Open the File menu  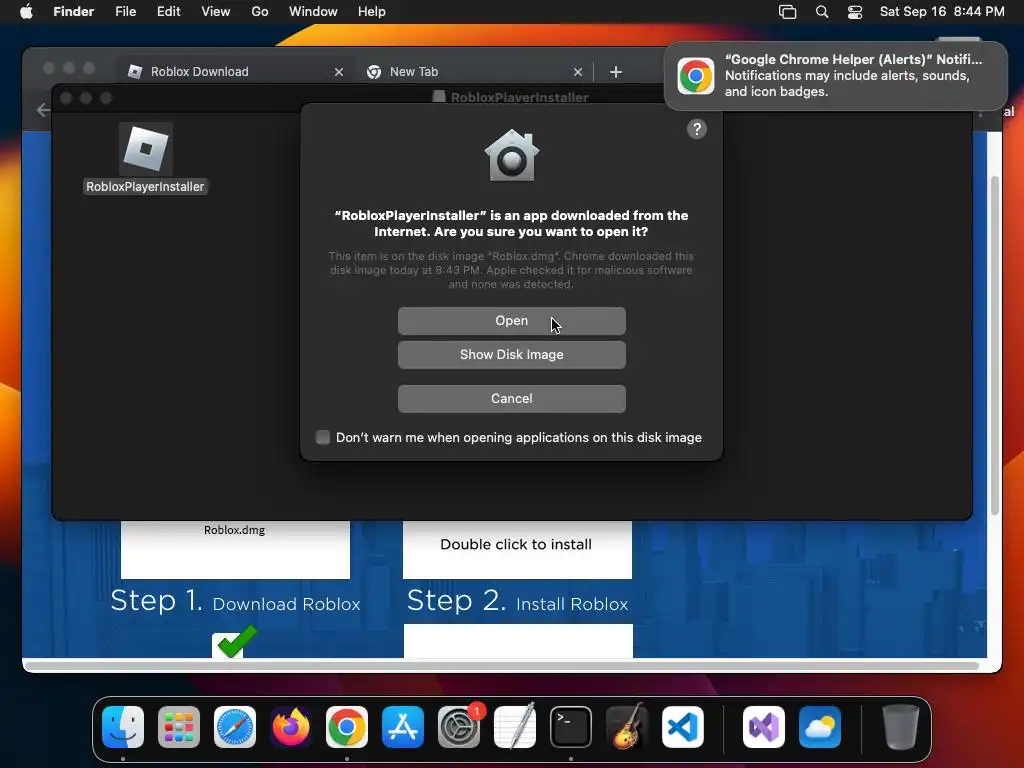(125, 12)
